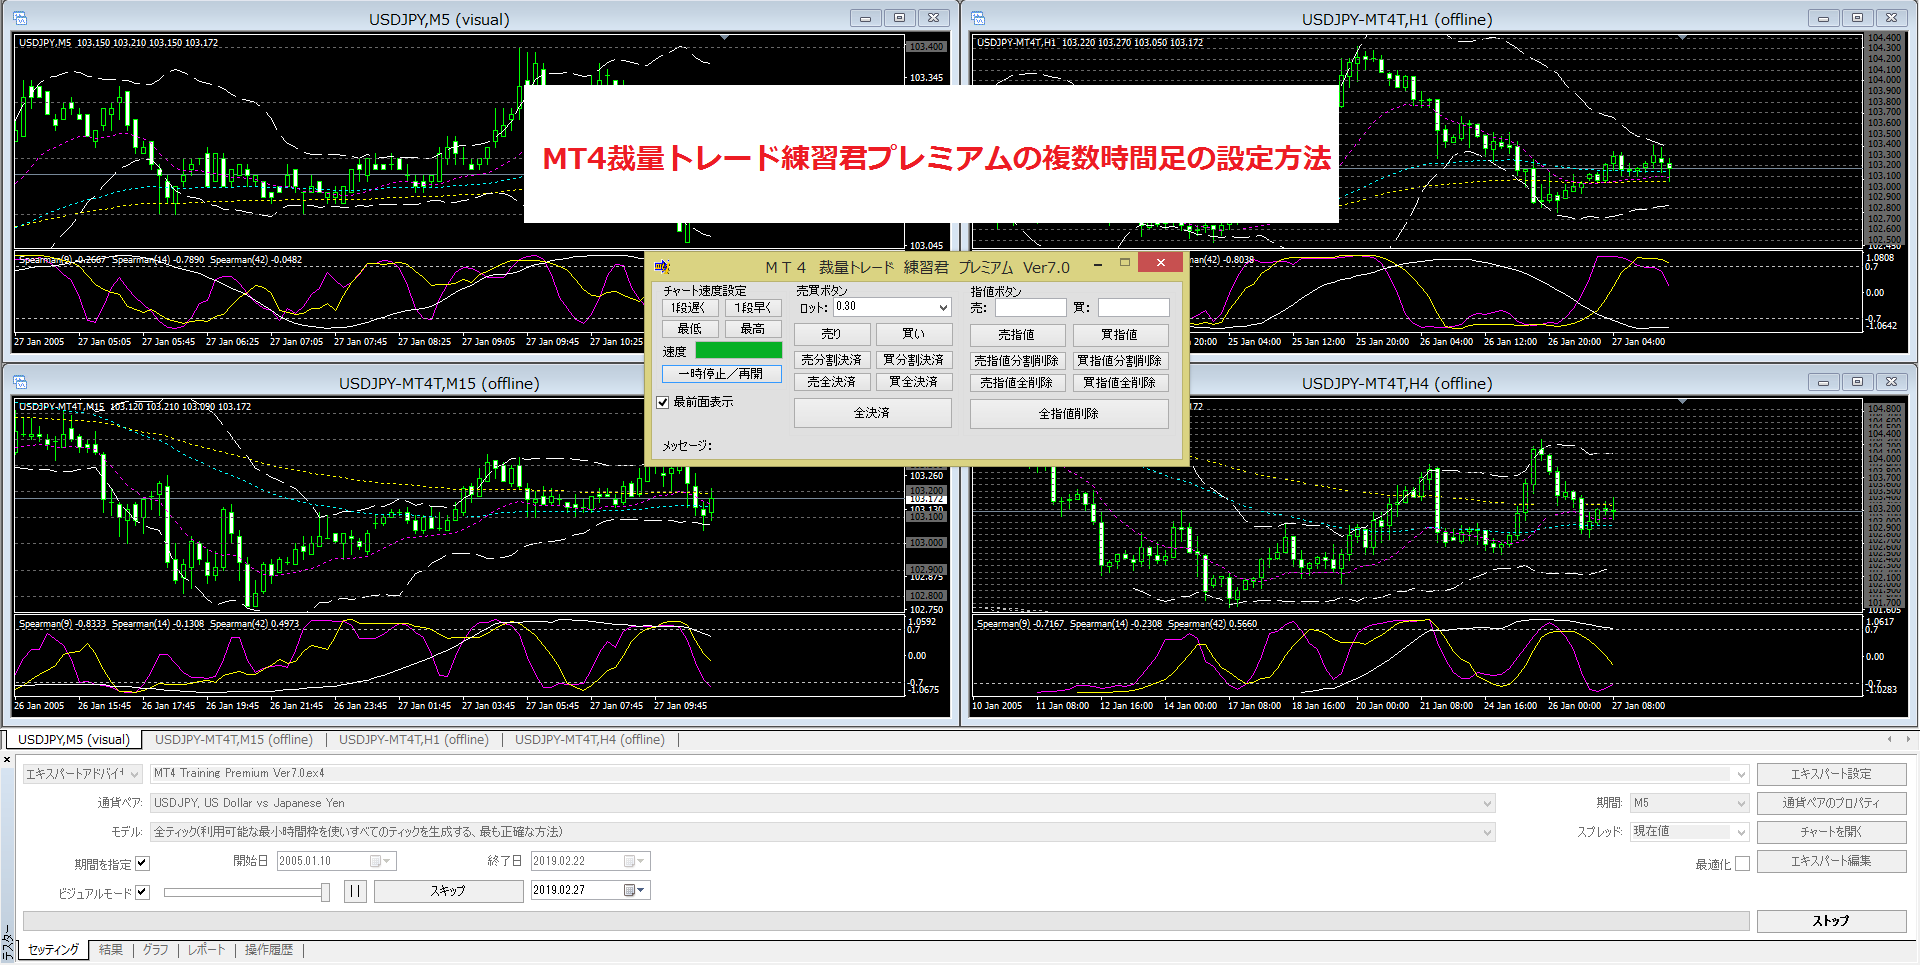Click the 開始日 start date field

click(336, 861)
